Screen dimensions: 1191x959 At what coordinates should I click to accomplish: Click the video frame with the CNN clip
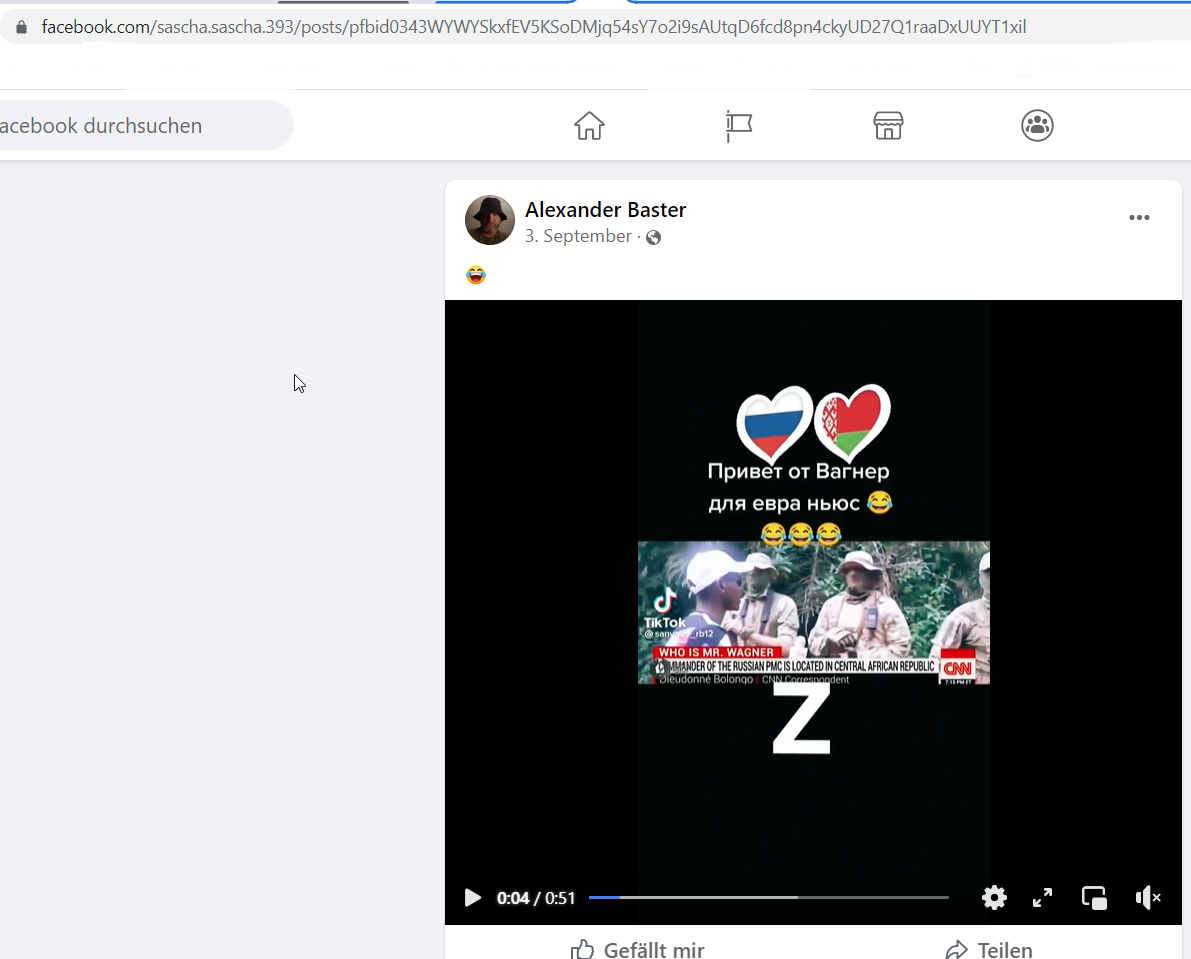[x=813, y=612]
